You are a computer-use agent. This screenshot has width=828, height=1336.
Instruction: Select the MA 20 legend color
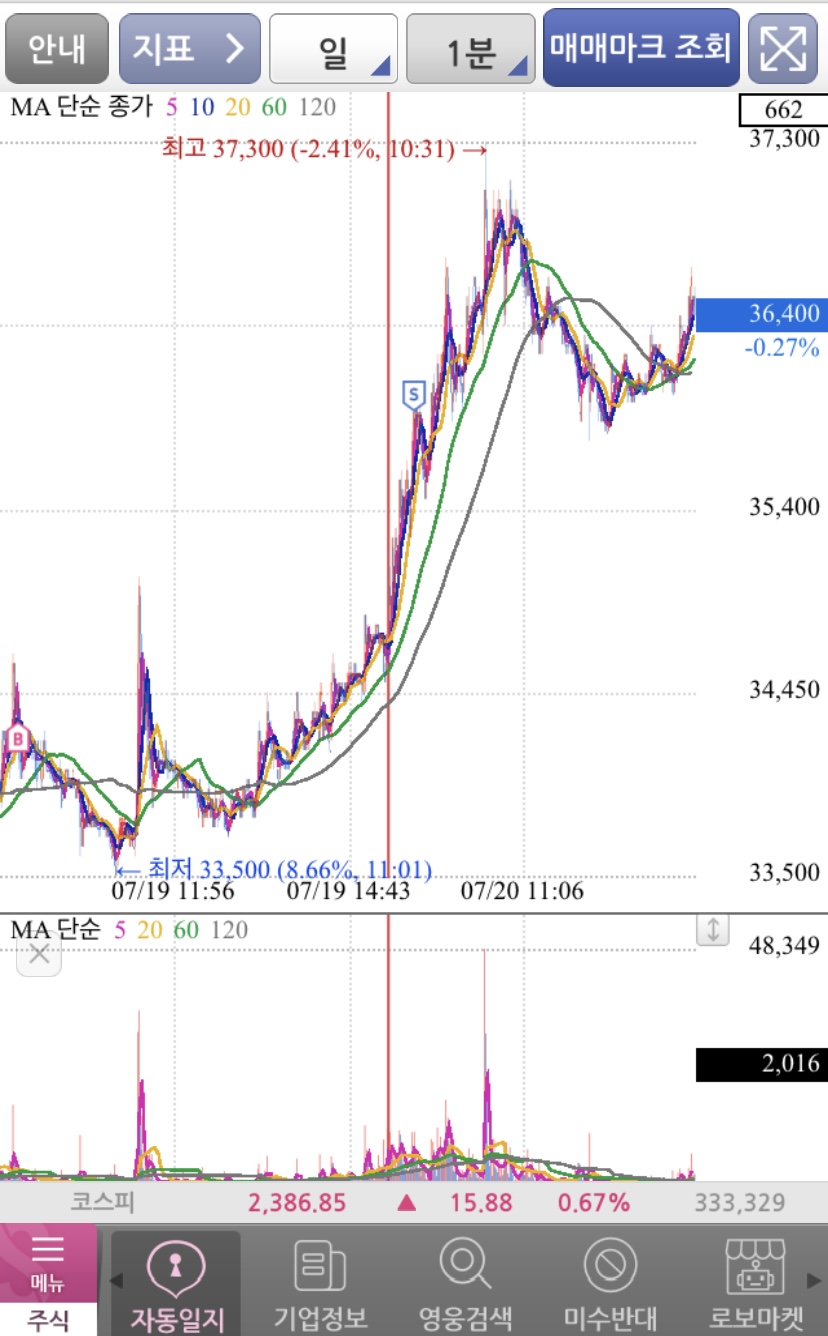tap(237, 108)
